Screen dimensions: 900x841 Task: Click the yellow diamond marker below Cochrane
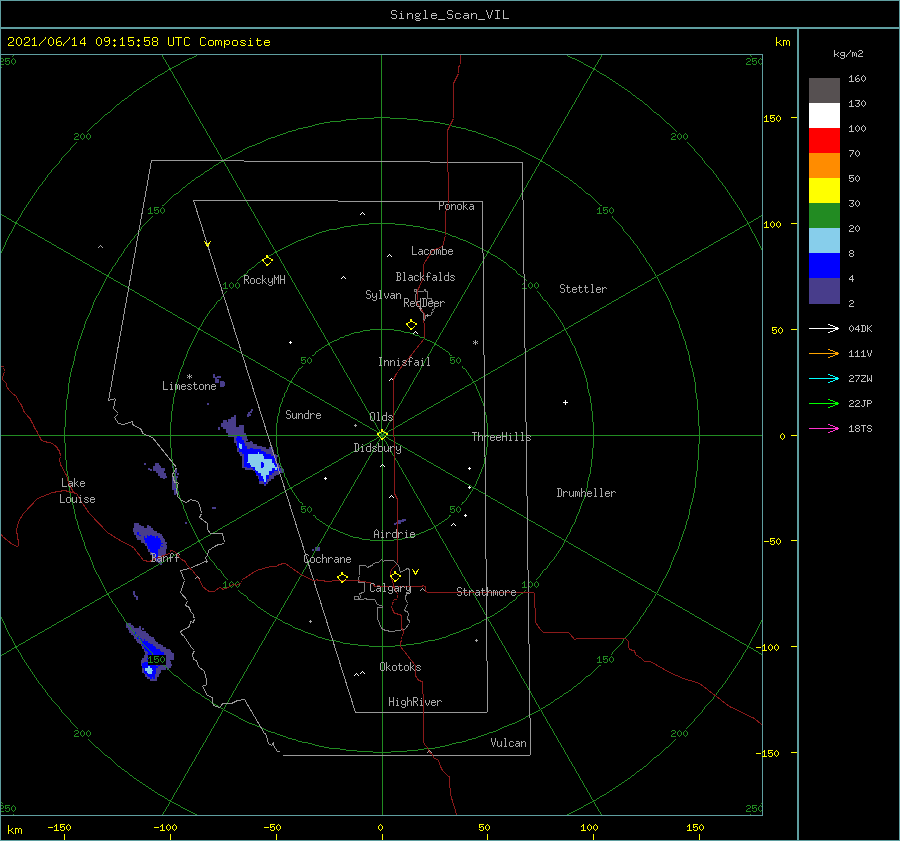(x=343, y=578)
